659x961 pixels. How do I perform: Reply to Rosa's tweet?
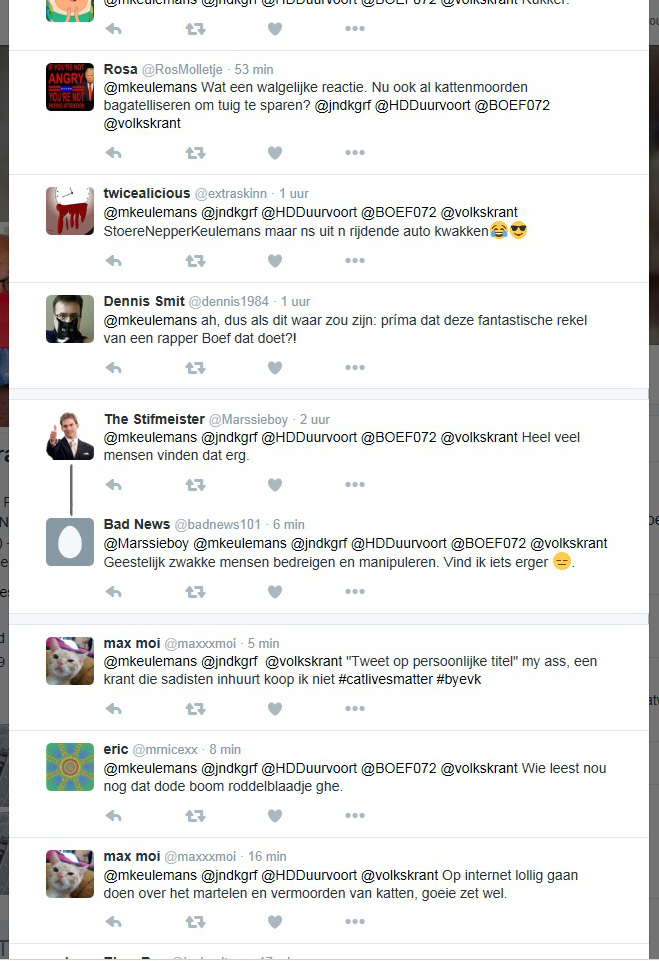click(113, 153)
